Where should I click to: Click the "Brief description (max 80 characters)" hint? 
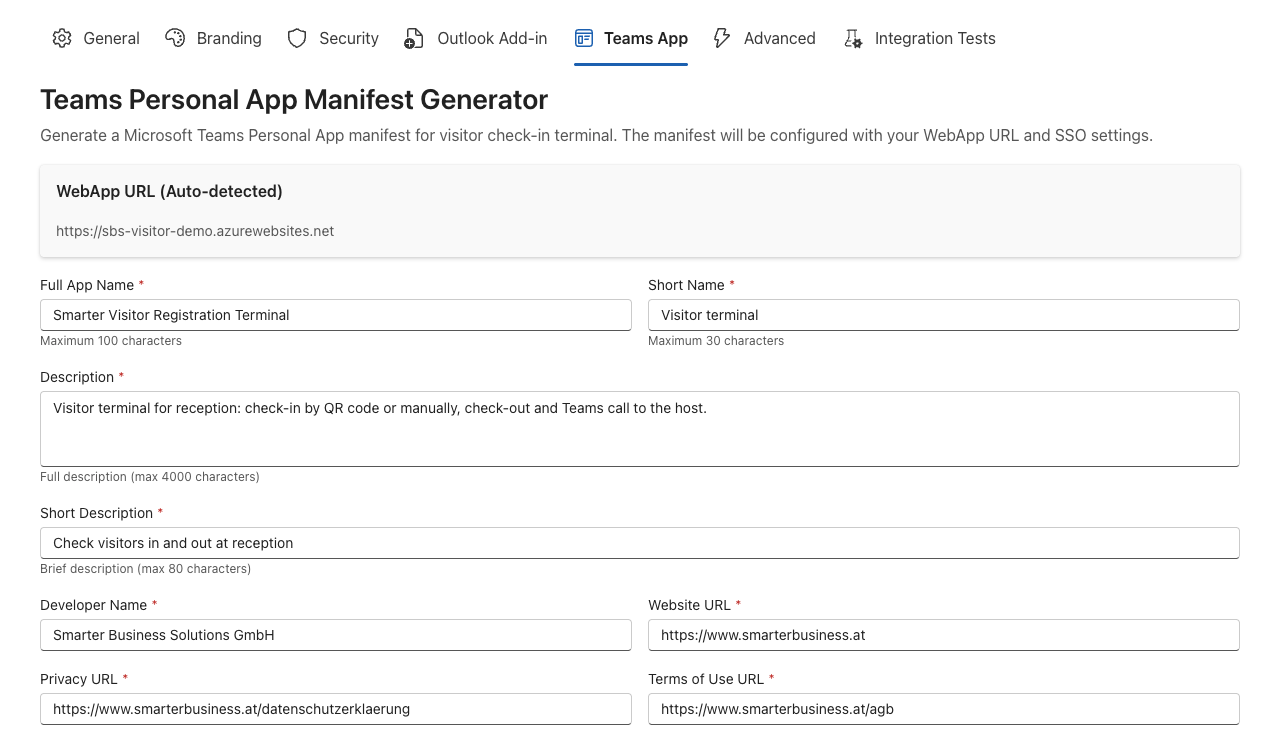(x=145, y=569)
